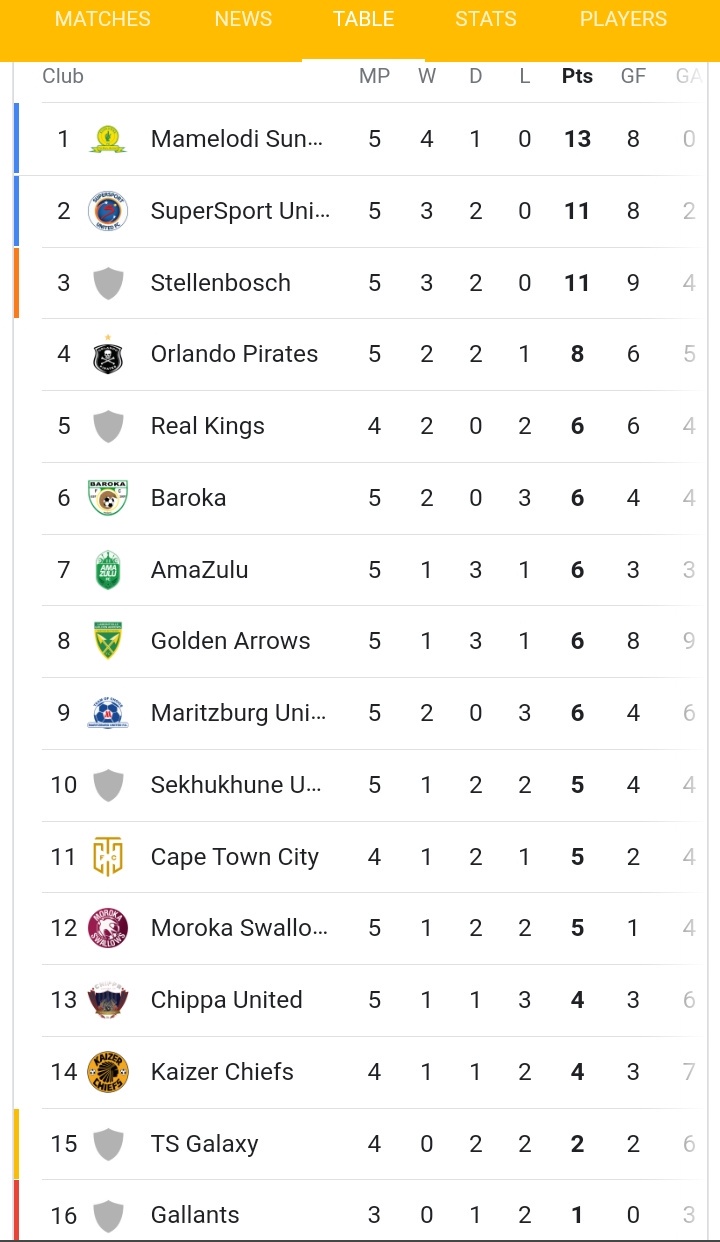Tap the TS Galaxy placeholder shield
This screenshot has width=720, height=1242.
(x=108, y=1144)
